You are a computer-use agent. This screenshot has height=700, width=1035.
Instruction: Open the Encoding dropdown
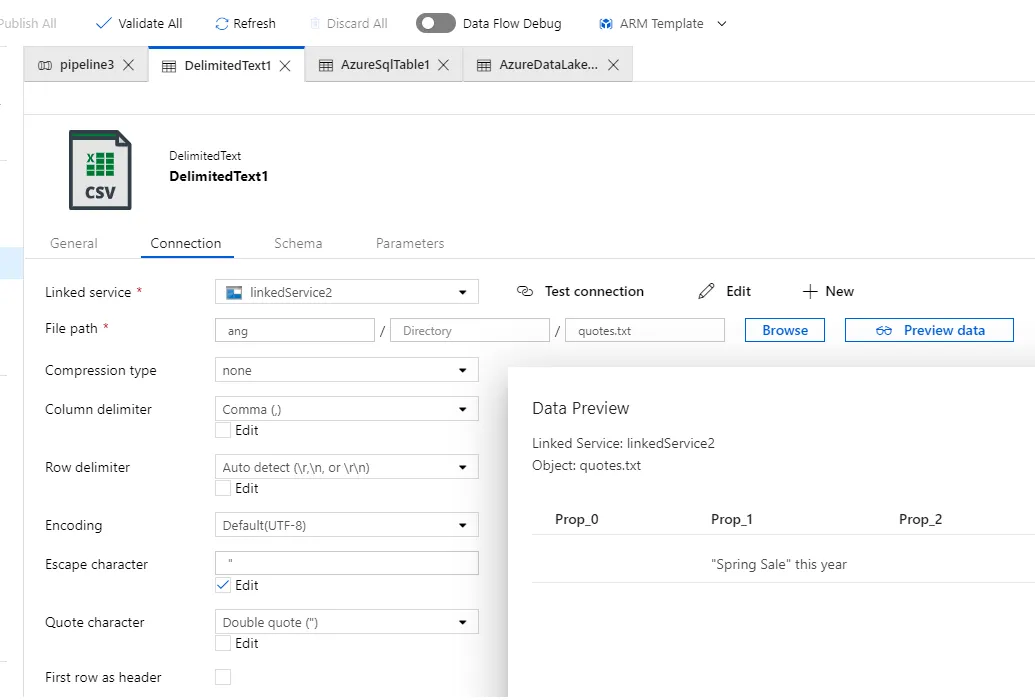346,525
